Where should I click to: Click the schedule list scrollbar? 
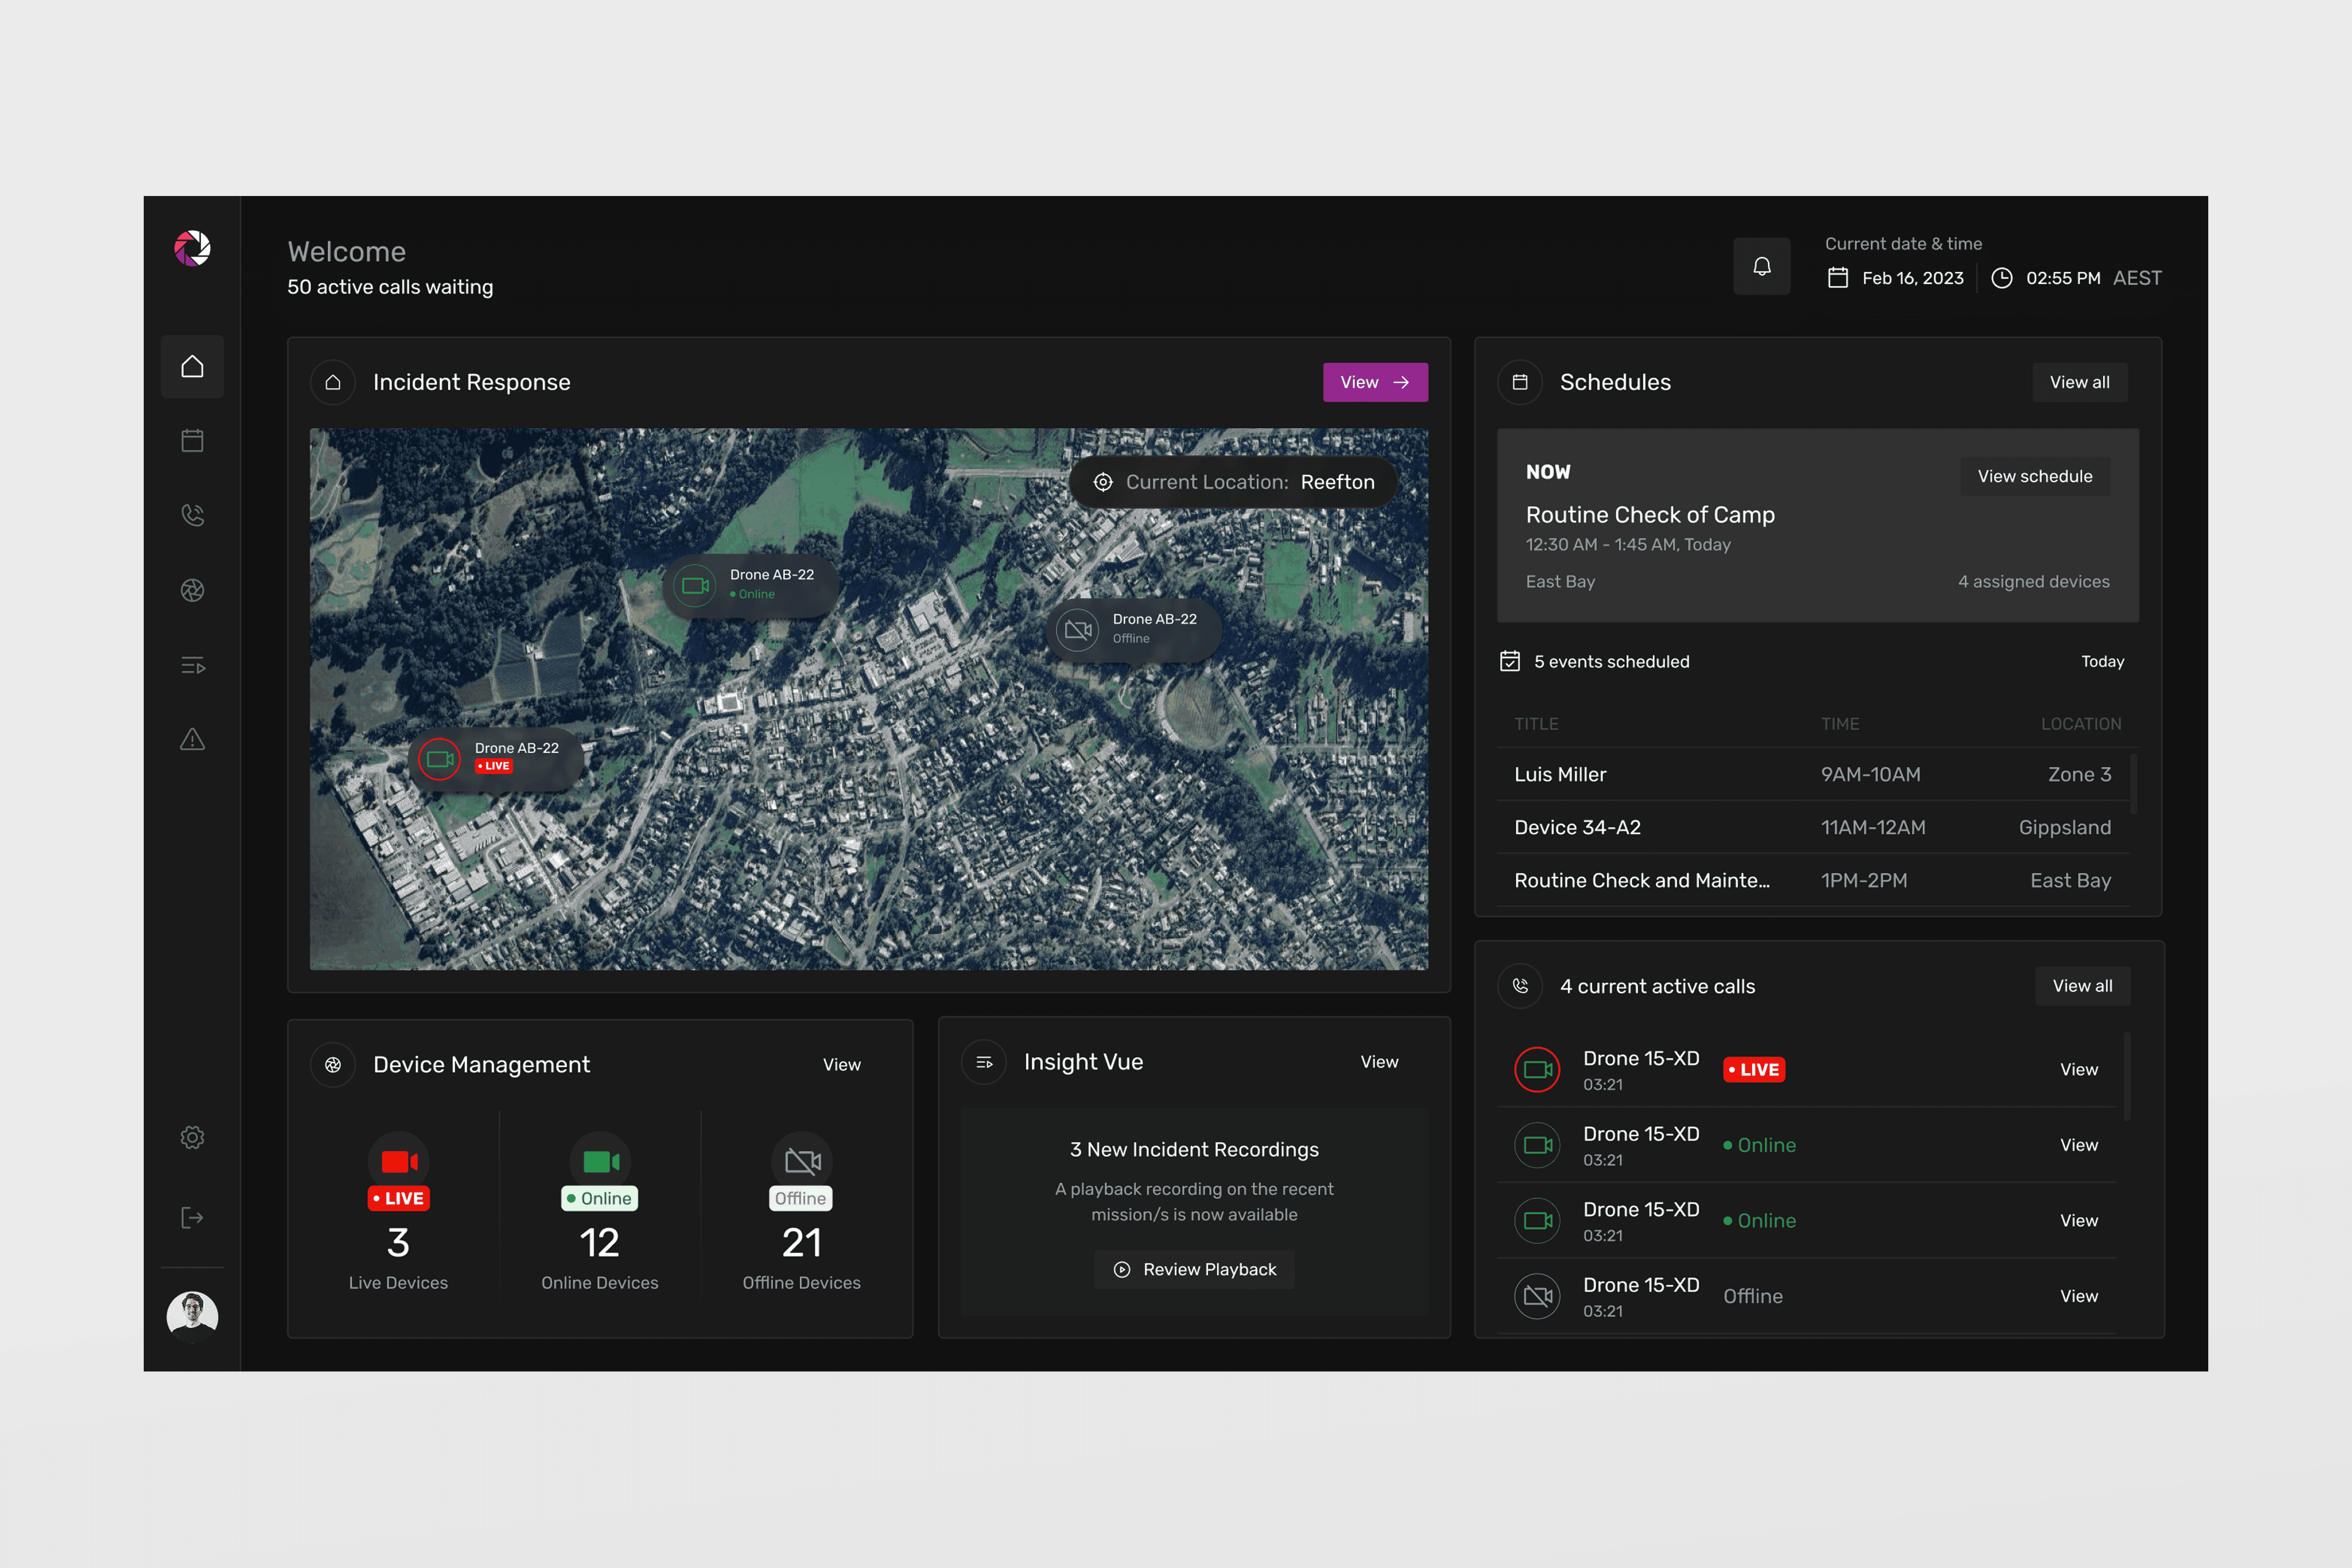[2133, 784]
